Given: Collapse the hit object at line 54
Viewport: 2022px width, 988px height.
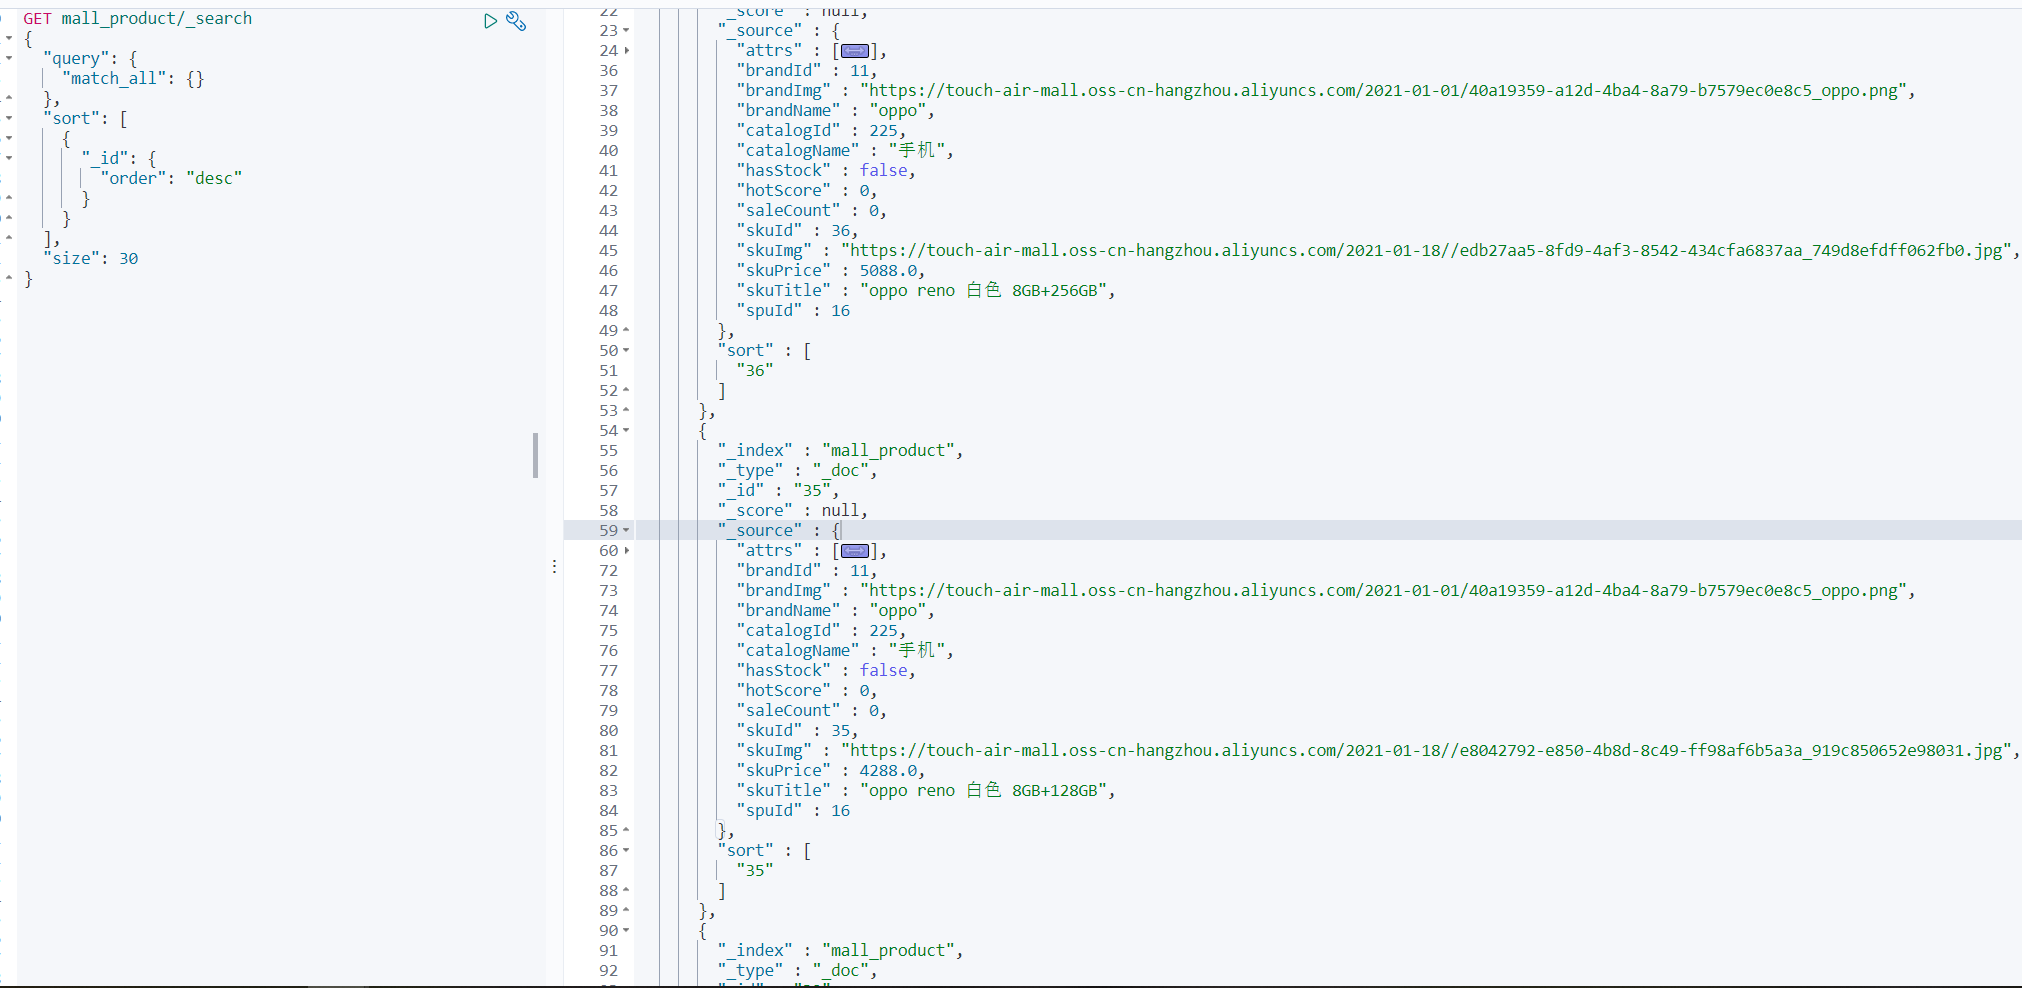Looking at the screenshot, I should (x=627, y=431).
